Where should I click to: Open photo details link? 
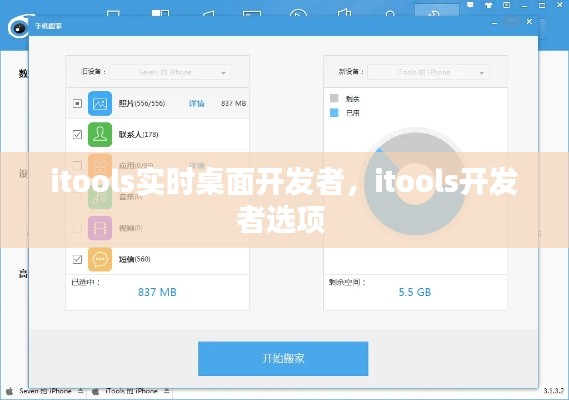tap(196, 103)
